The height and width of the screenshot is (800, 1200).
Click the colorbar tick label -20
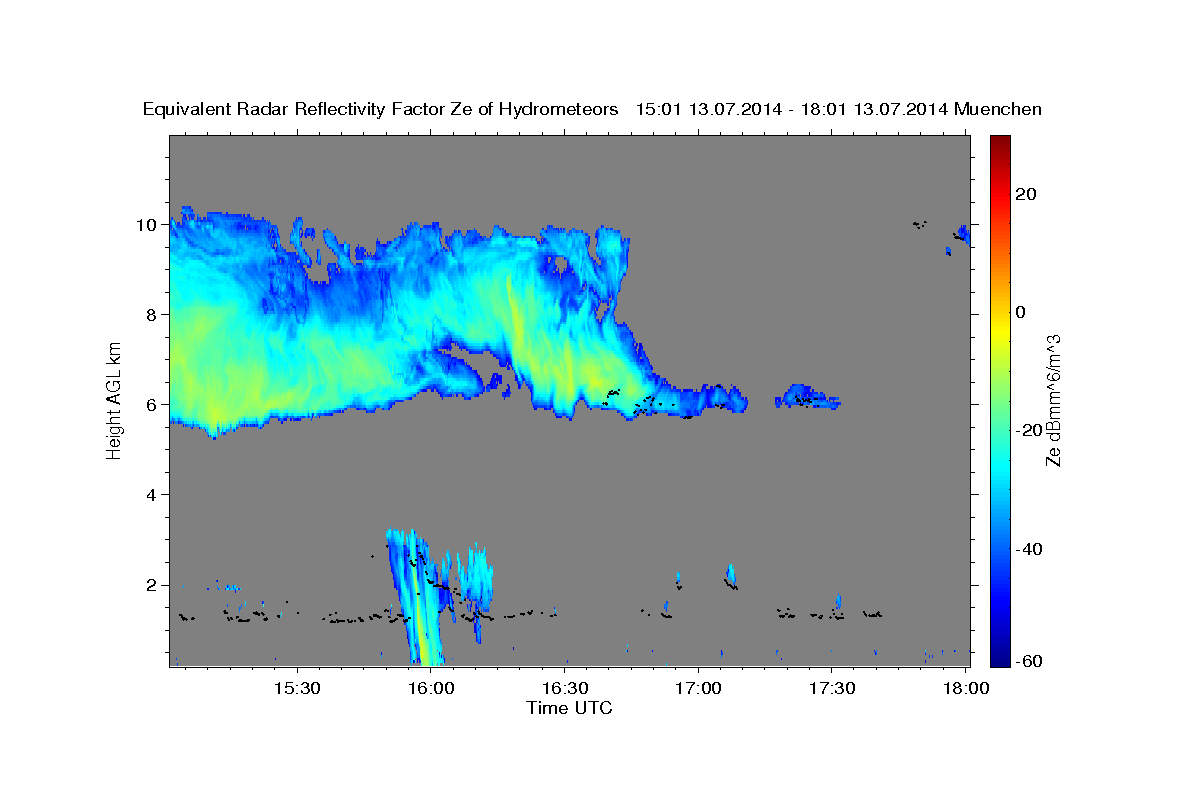pyautogui.click(x=1030, y=430)
